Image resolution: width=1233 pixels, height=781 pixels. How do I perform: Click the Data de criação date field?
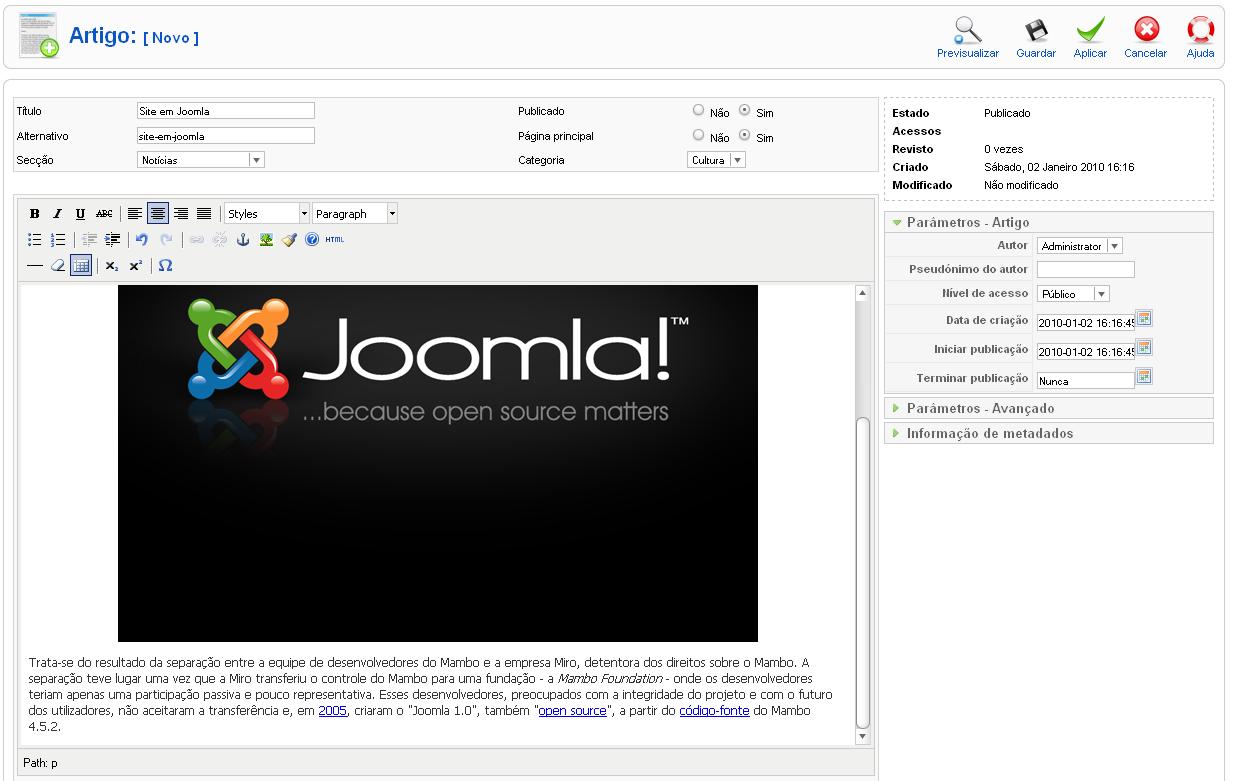1086,322
